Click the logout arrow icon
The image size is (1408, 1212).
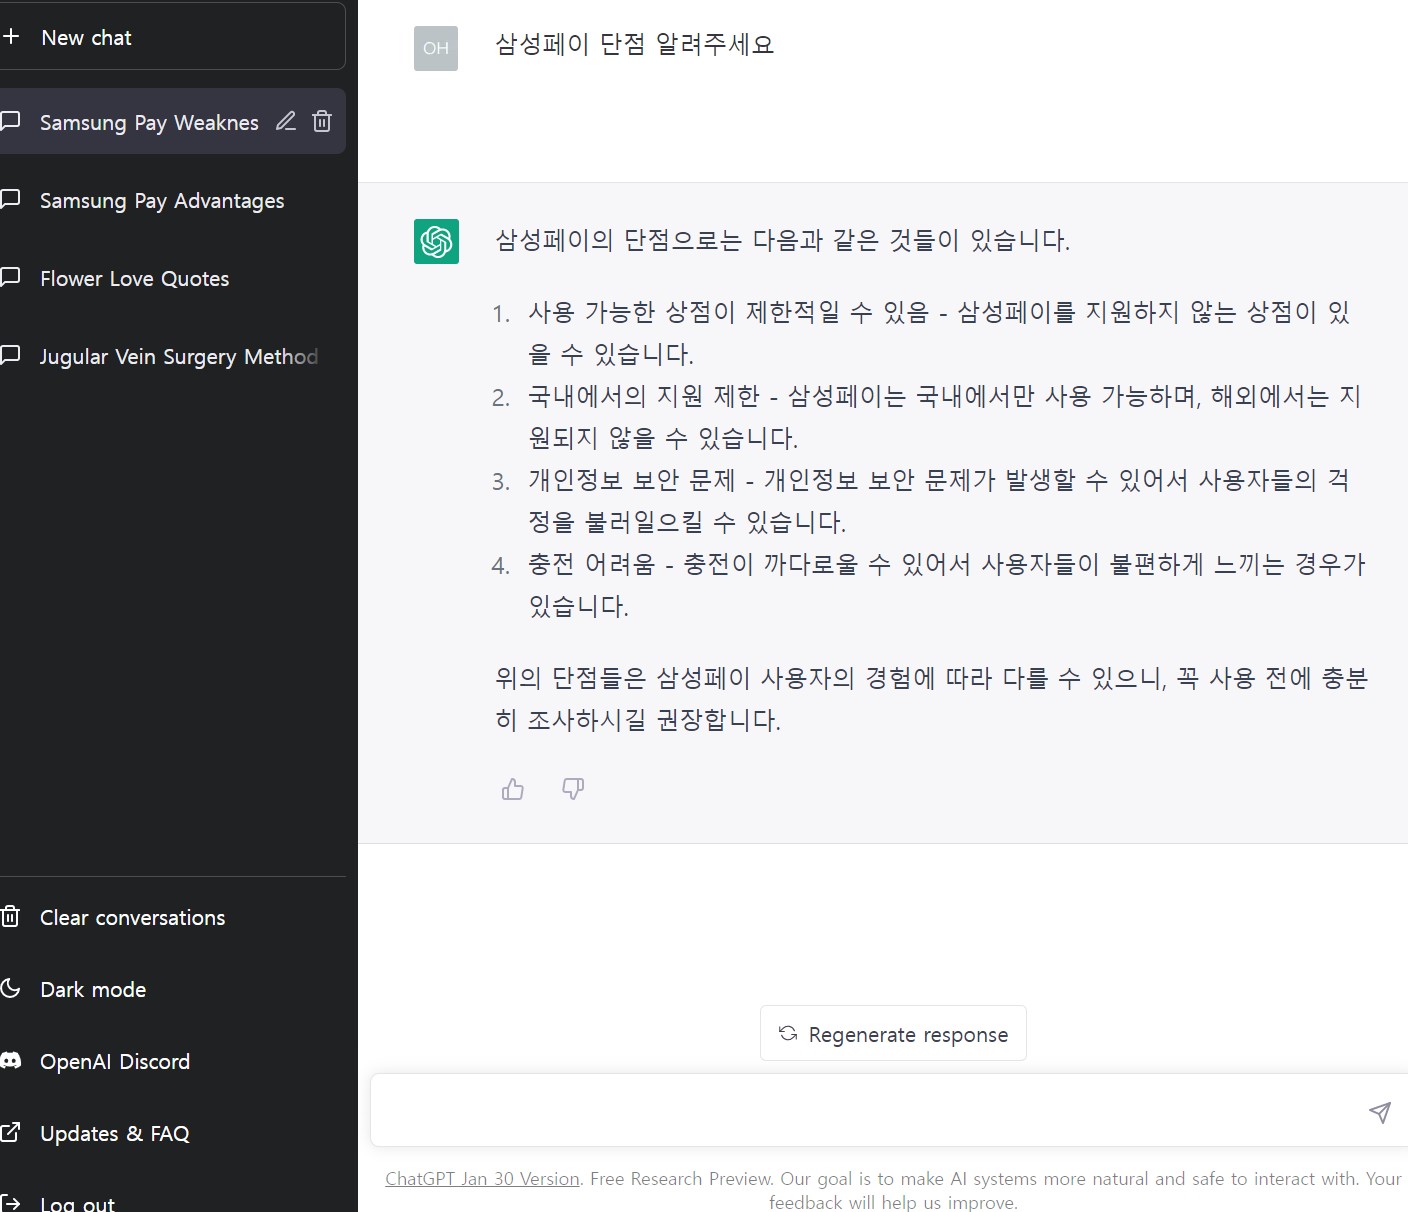[11, 1203]
